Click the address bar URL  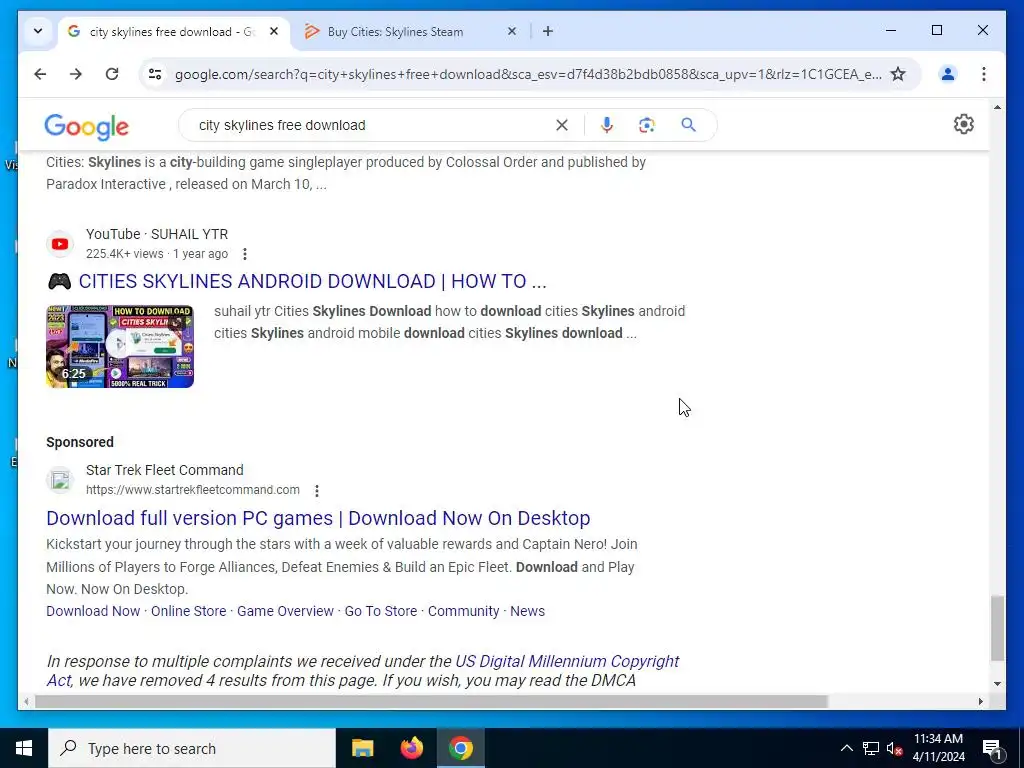528,74
